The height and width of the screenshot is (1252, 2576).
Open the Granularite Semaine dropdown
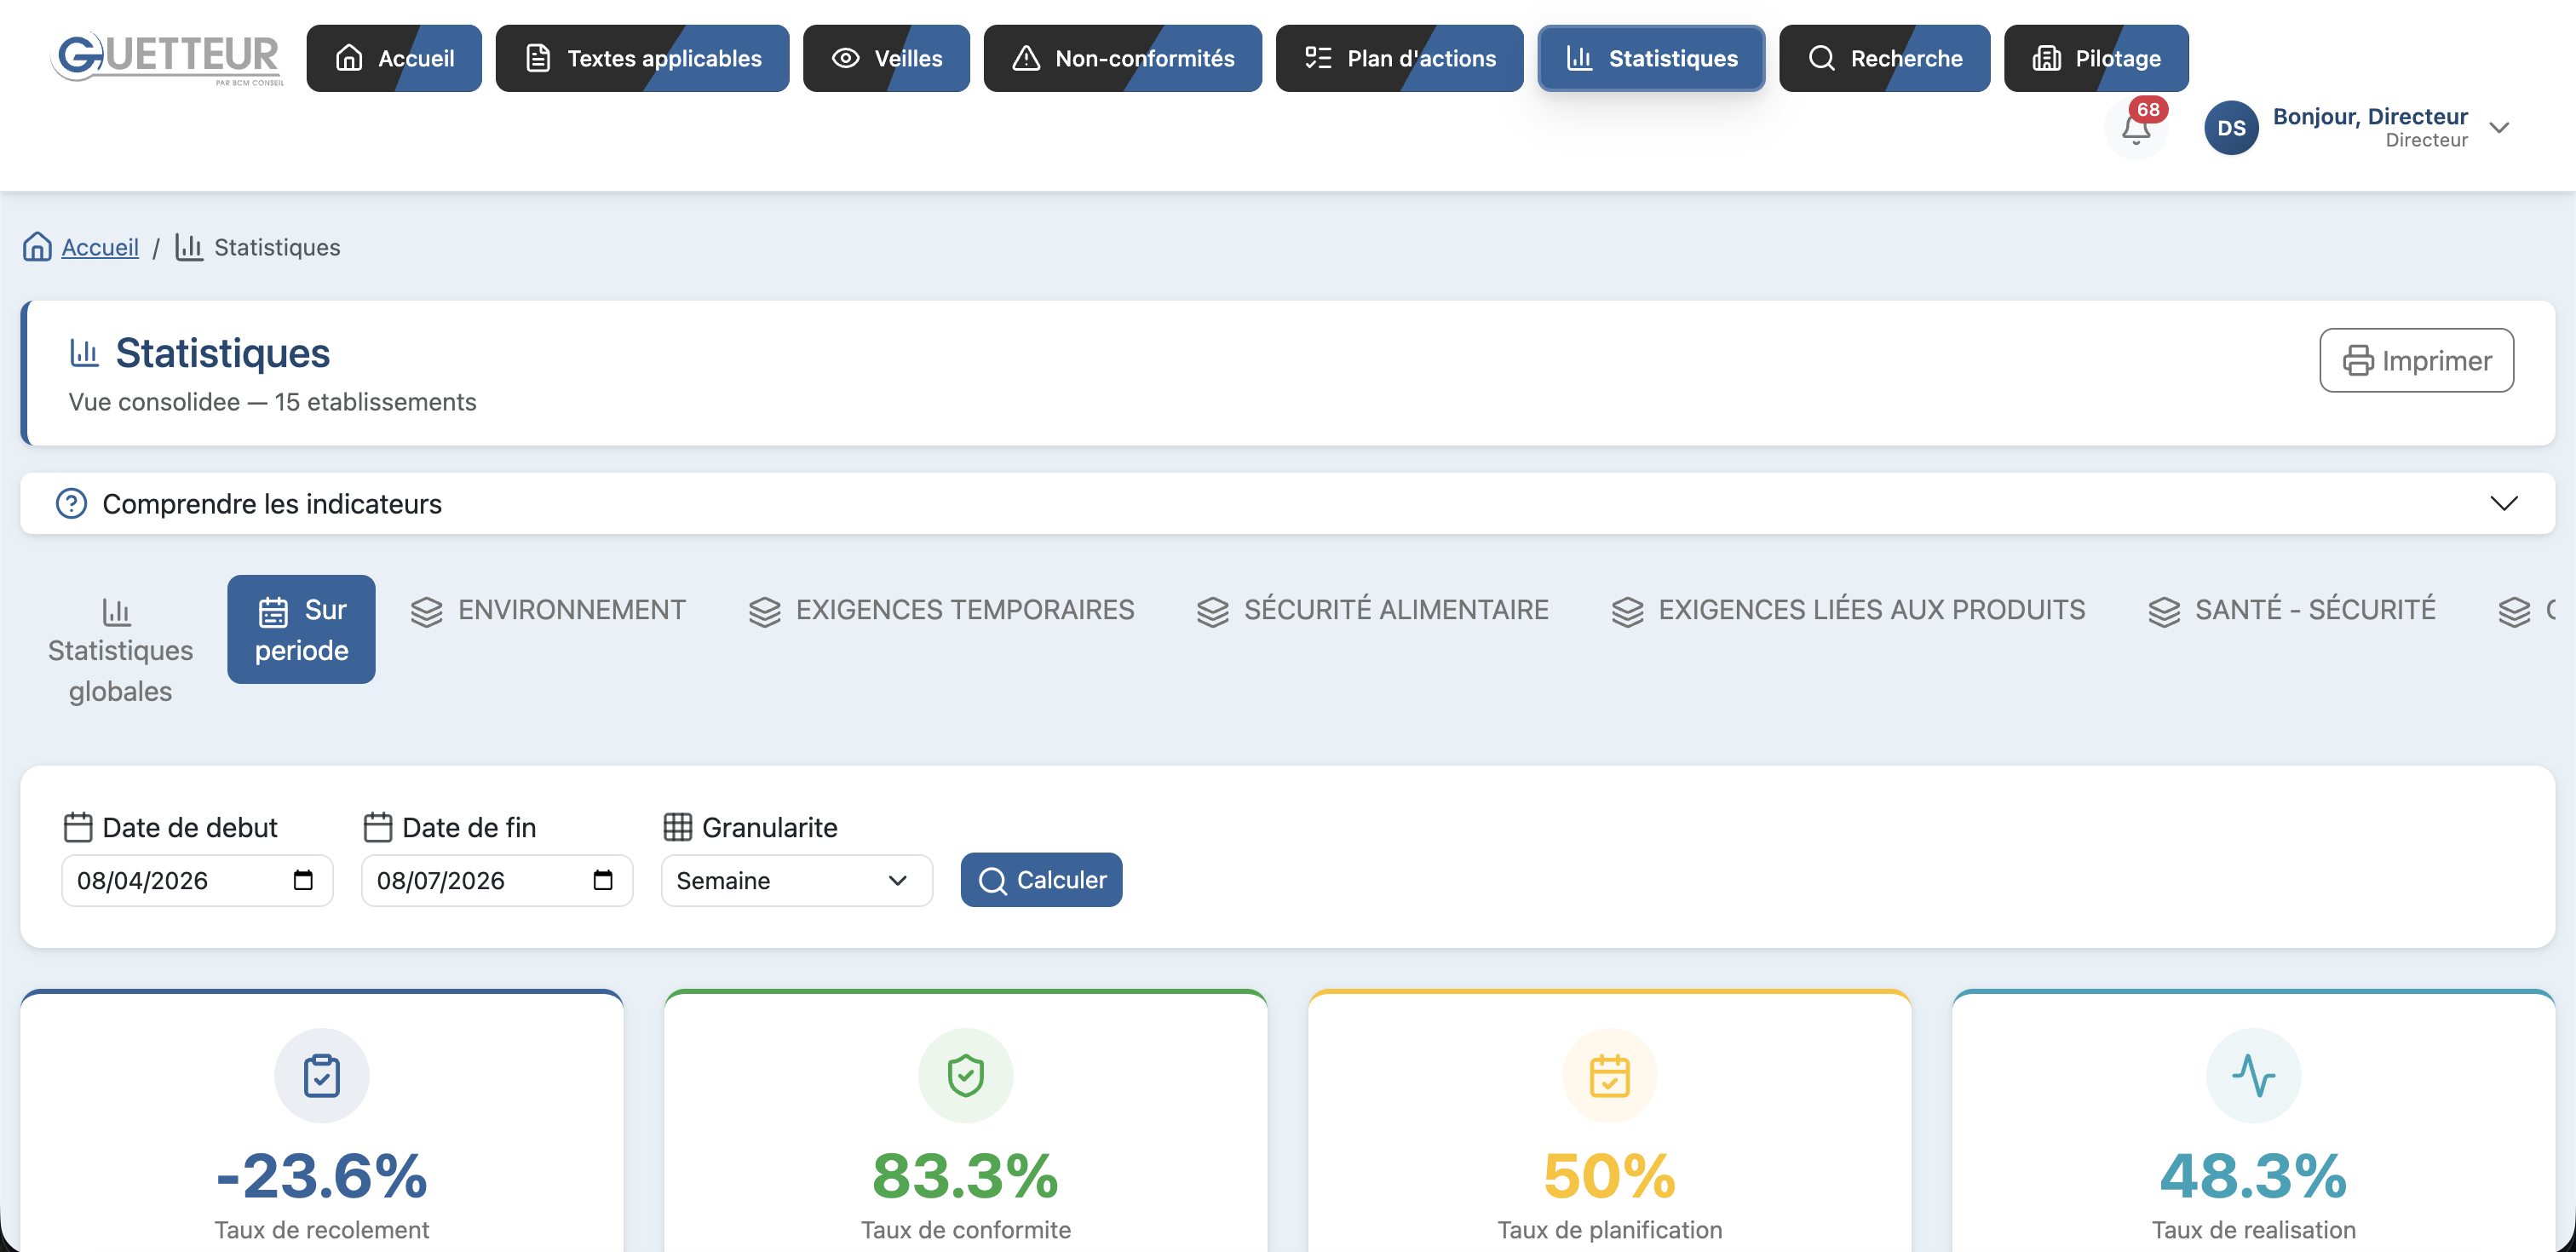(797, 880)
